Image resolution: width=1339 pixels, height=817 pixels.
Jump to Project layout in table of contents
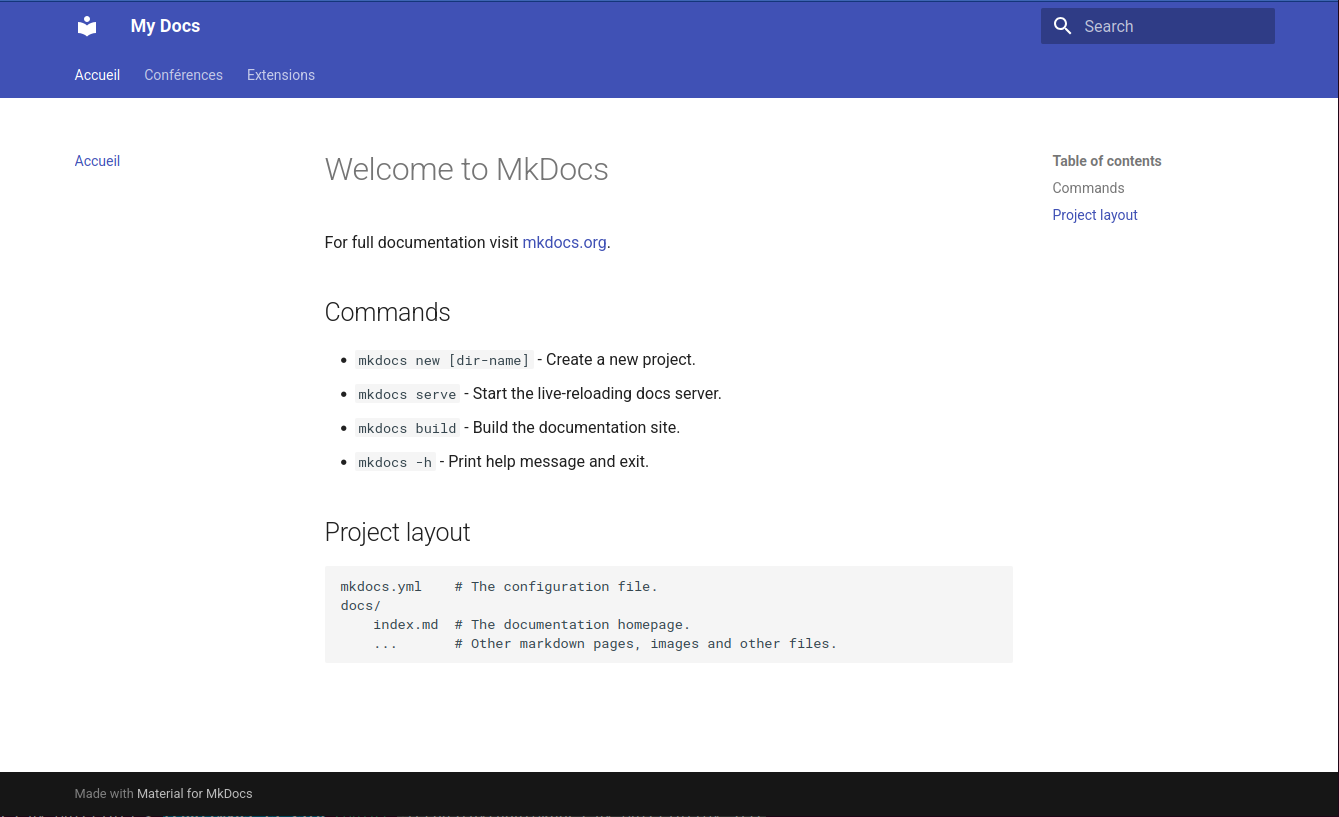tap(1095, 215)
